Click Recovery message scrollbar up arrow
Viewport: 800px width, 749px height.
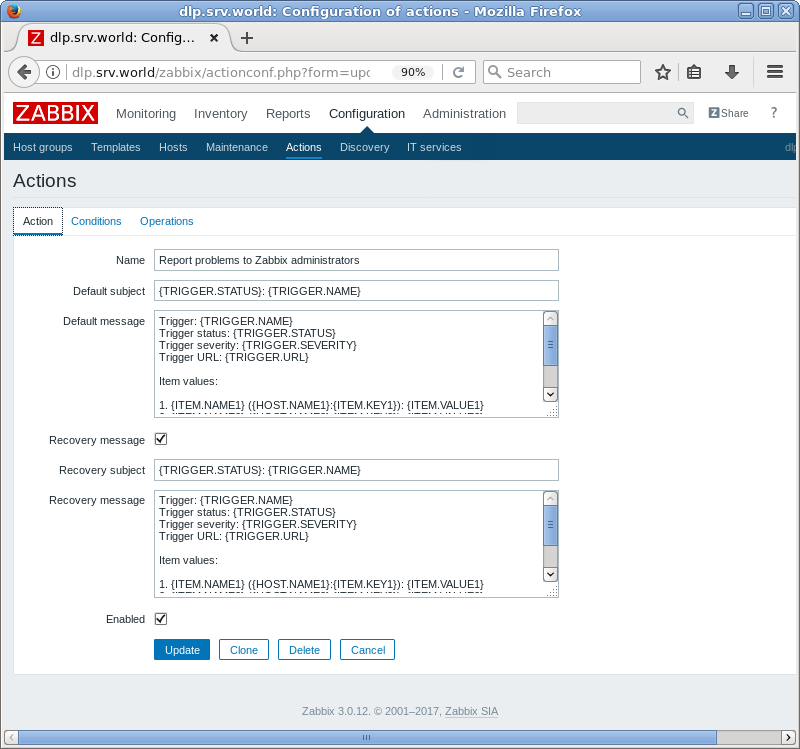[551, 498]
